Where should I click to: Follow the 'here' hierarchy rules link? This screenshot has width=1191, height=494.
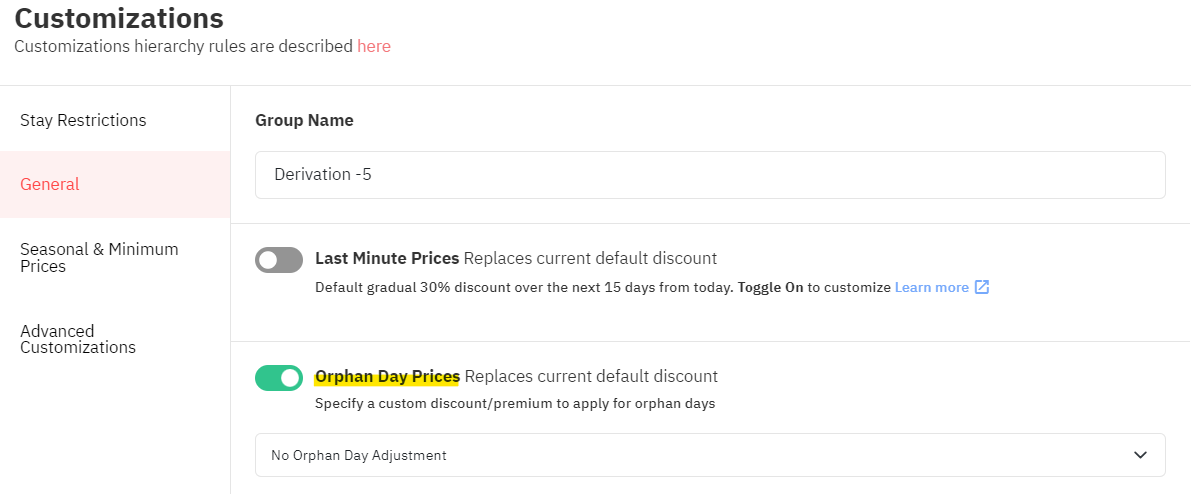click(x=374, y=46)
